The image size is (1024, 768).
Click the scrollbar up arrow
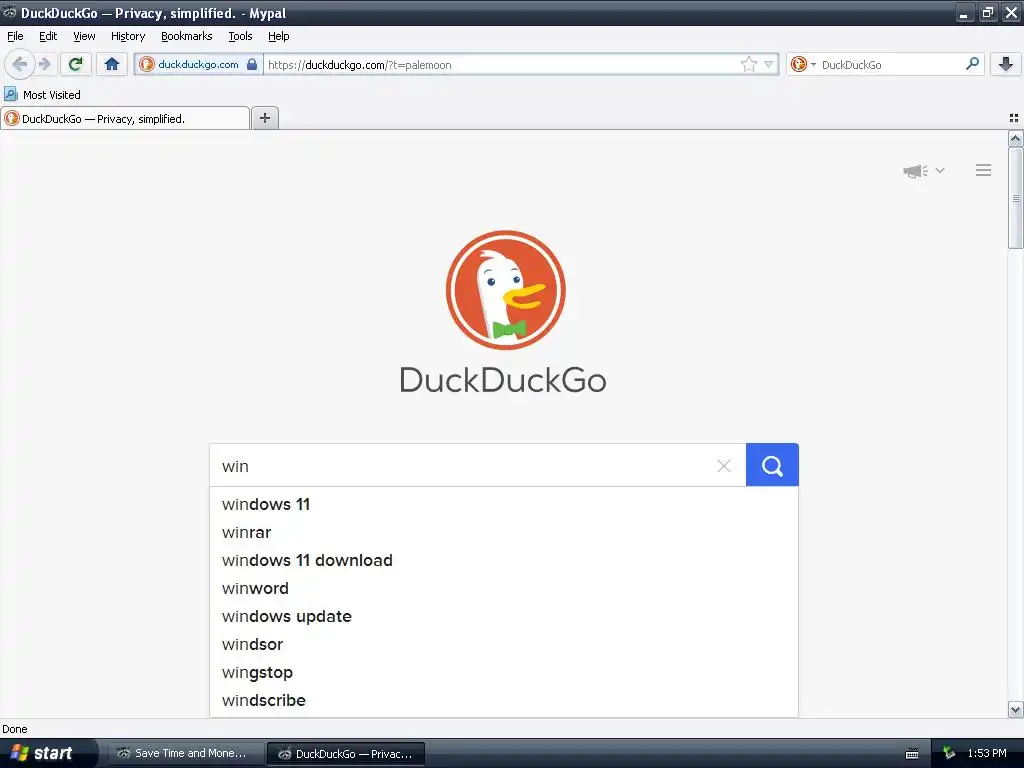[x=1015, y=138]
